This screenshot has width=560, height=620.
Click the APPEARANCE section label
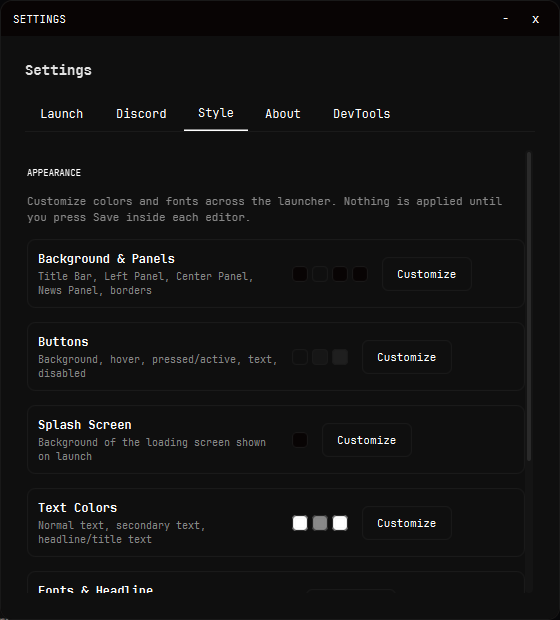(x=54, y=173)
